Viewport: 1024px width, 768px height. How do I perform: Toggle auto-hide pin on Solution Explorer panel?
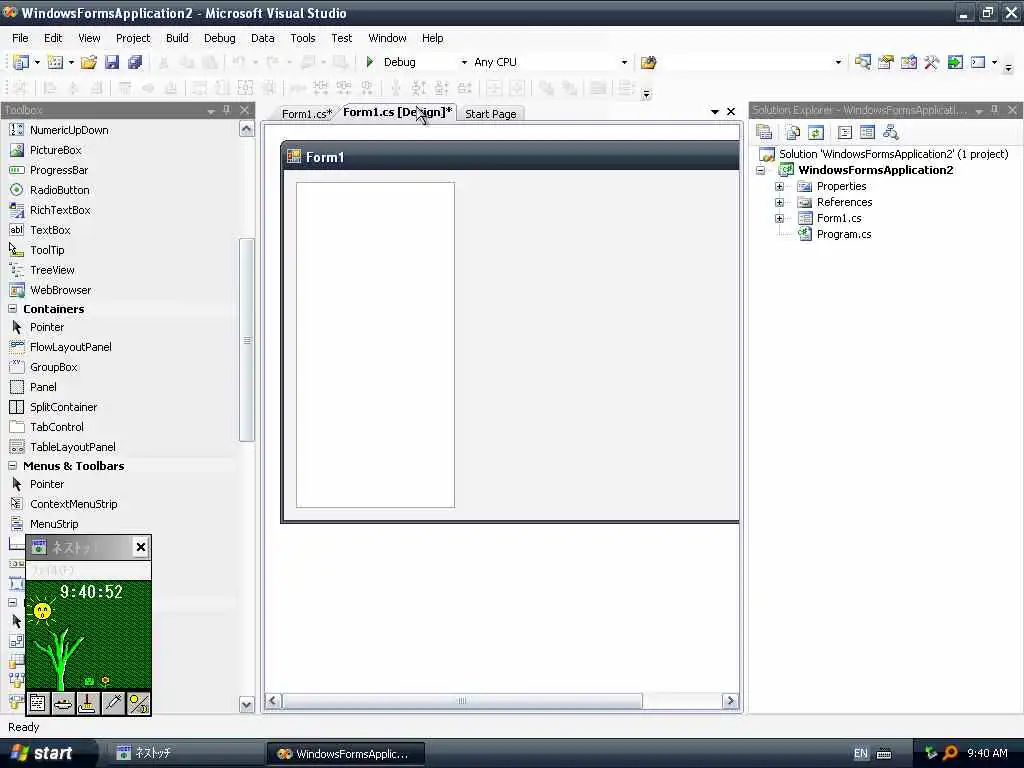click(x=995, y=110)
